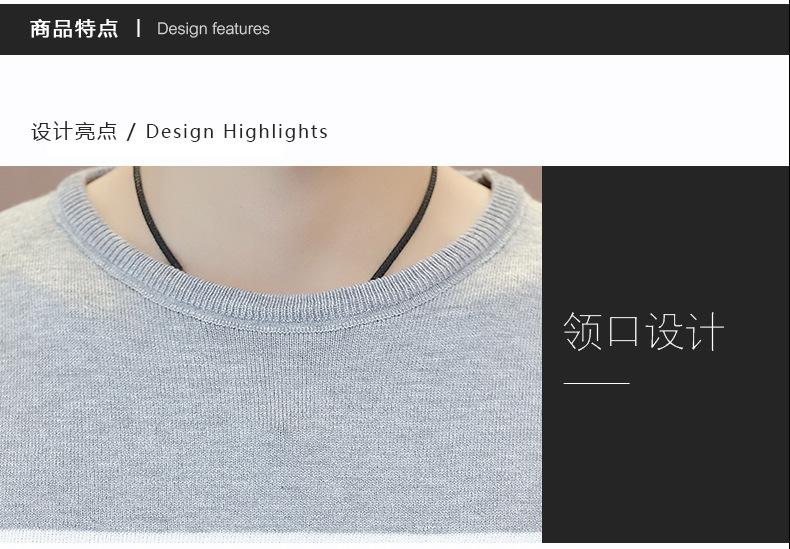The width and height of the screenshot is (790, 549).
Task: Open the grey sweater collar product photo
Action: [271, 354]
